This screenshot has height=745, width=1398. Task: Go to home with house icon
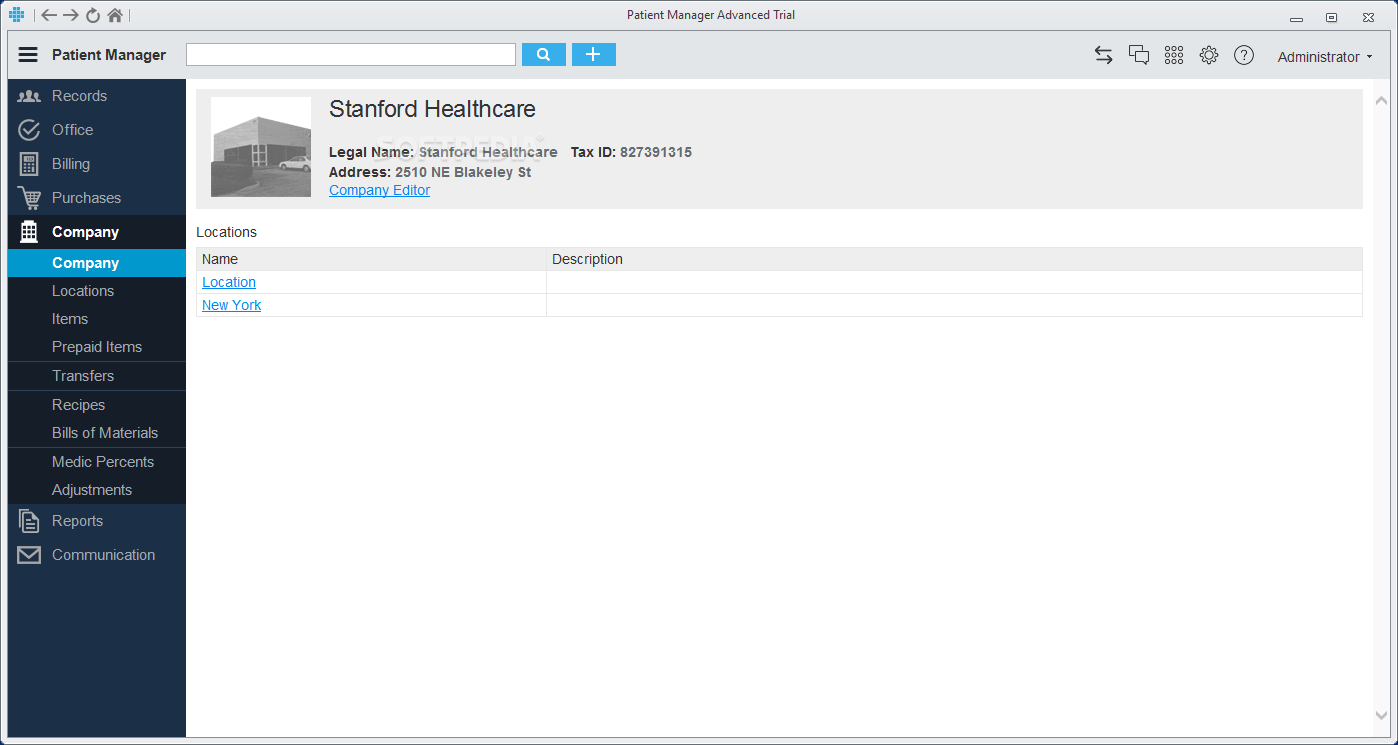click(115, 15)
